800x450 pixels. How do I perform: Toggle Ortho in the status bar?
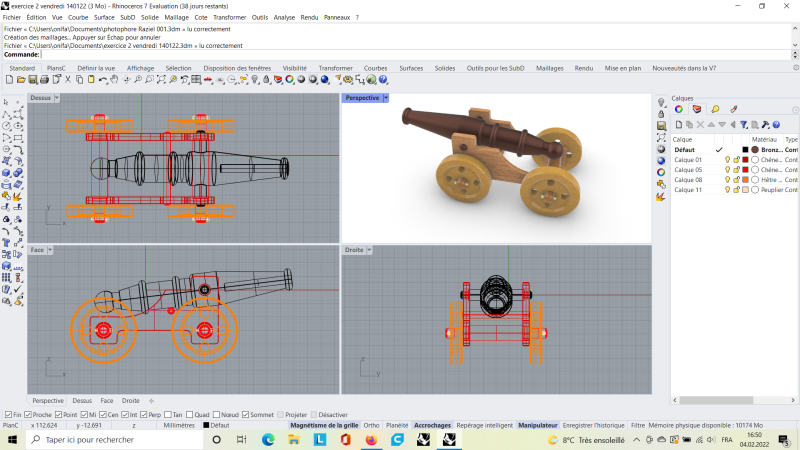pos(371,425)
